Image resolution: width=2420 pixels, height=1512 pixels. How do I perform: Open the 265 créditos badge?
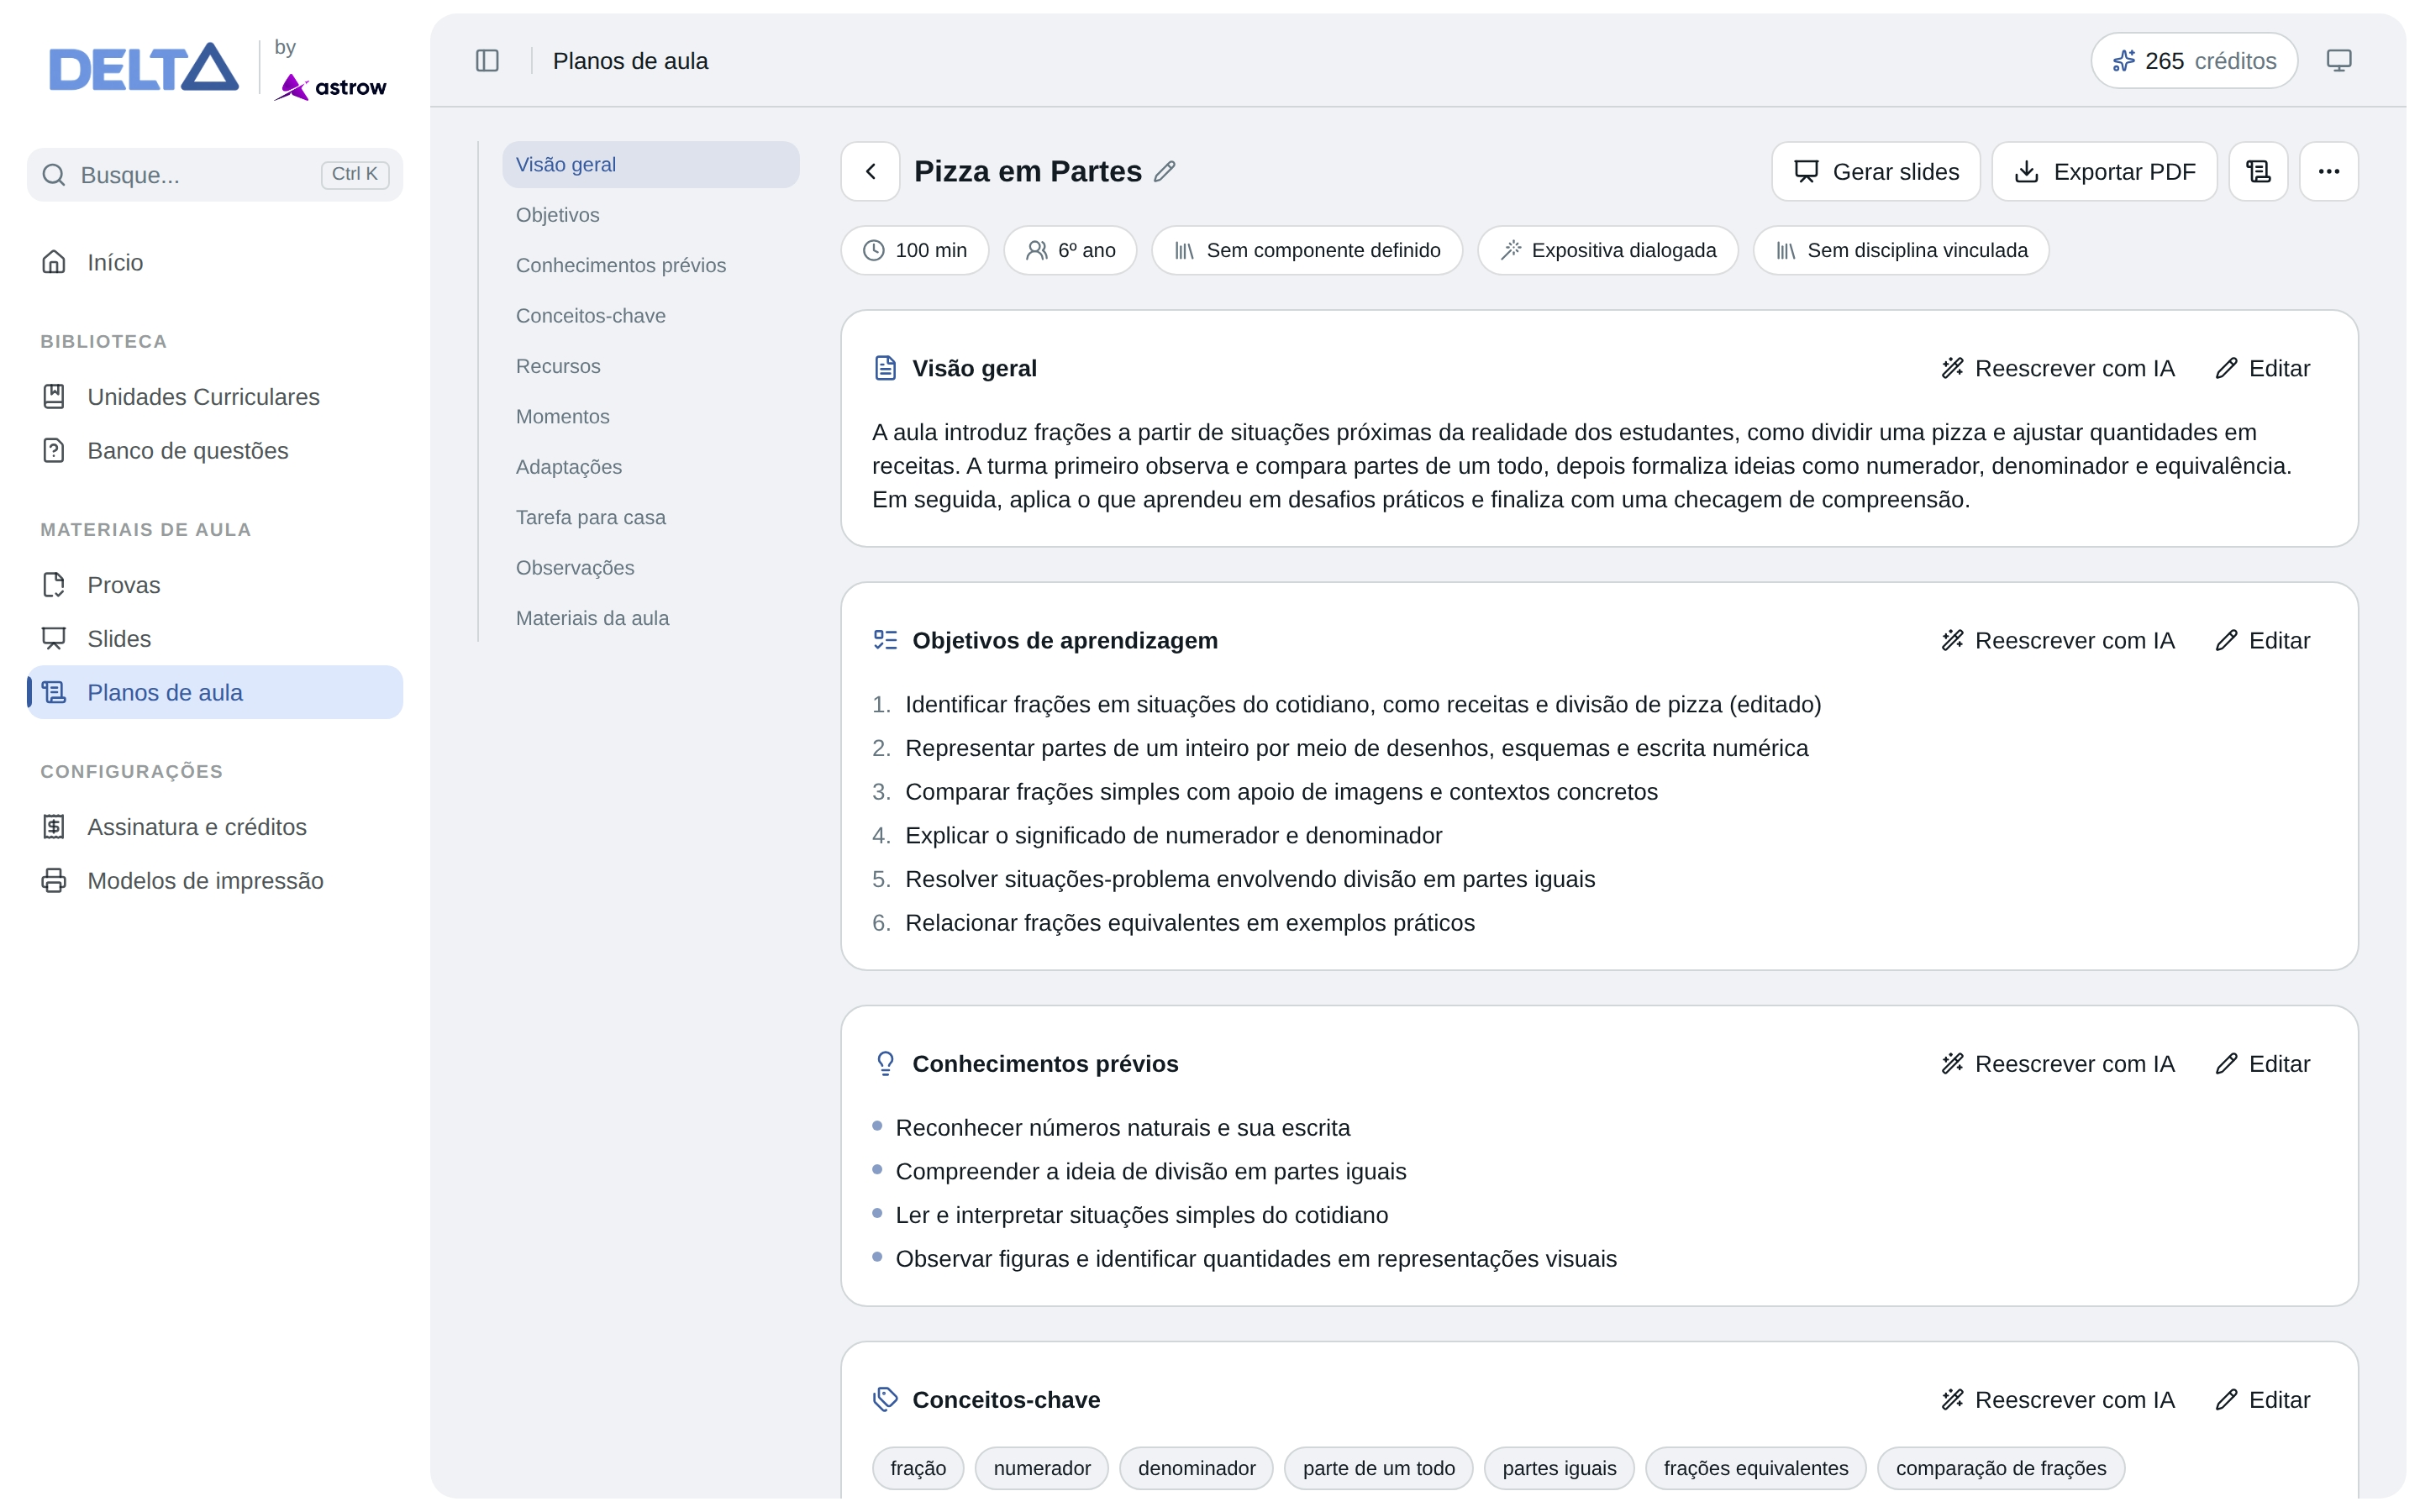2193,61
